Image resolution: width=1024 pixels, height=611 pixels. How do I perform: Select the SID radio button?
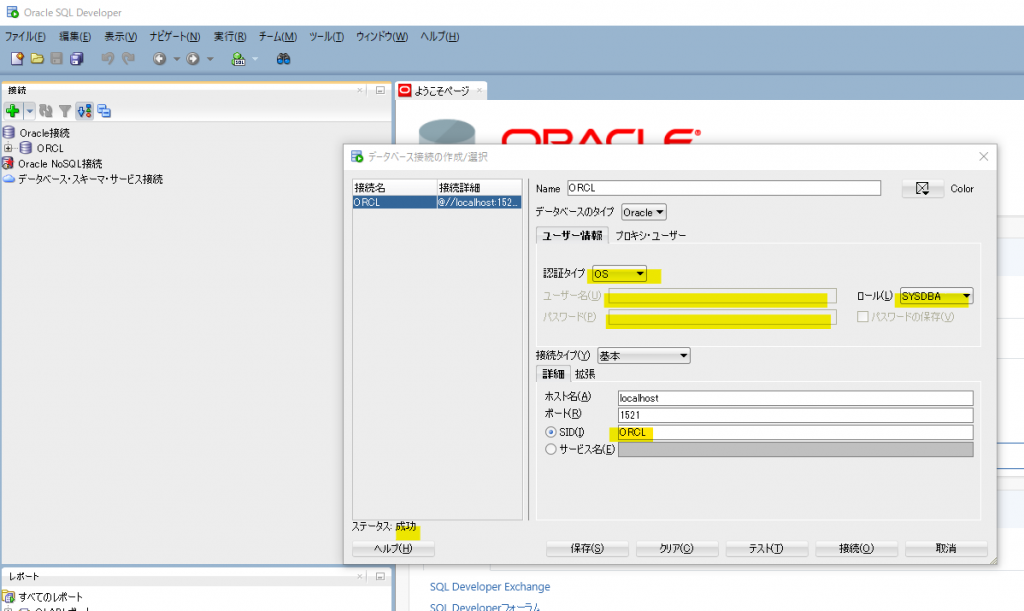tap(551, 432)
